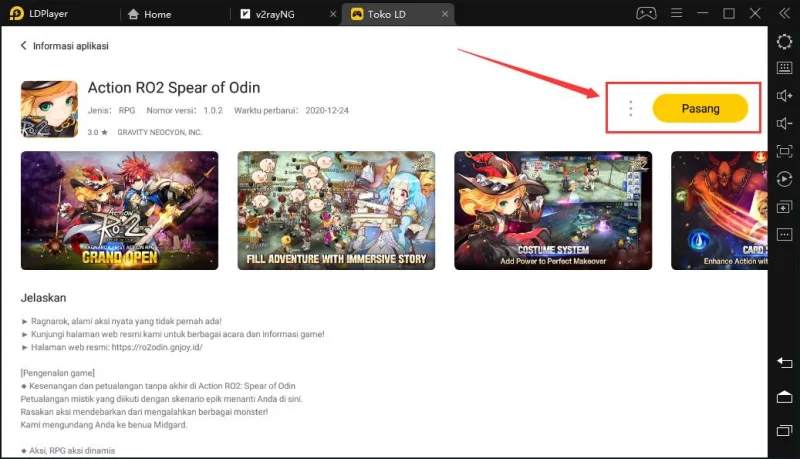Viewport: 800px width, 459px height.
Task: Tap the recent apps button in sidebar
Action: point(784,430)
